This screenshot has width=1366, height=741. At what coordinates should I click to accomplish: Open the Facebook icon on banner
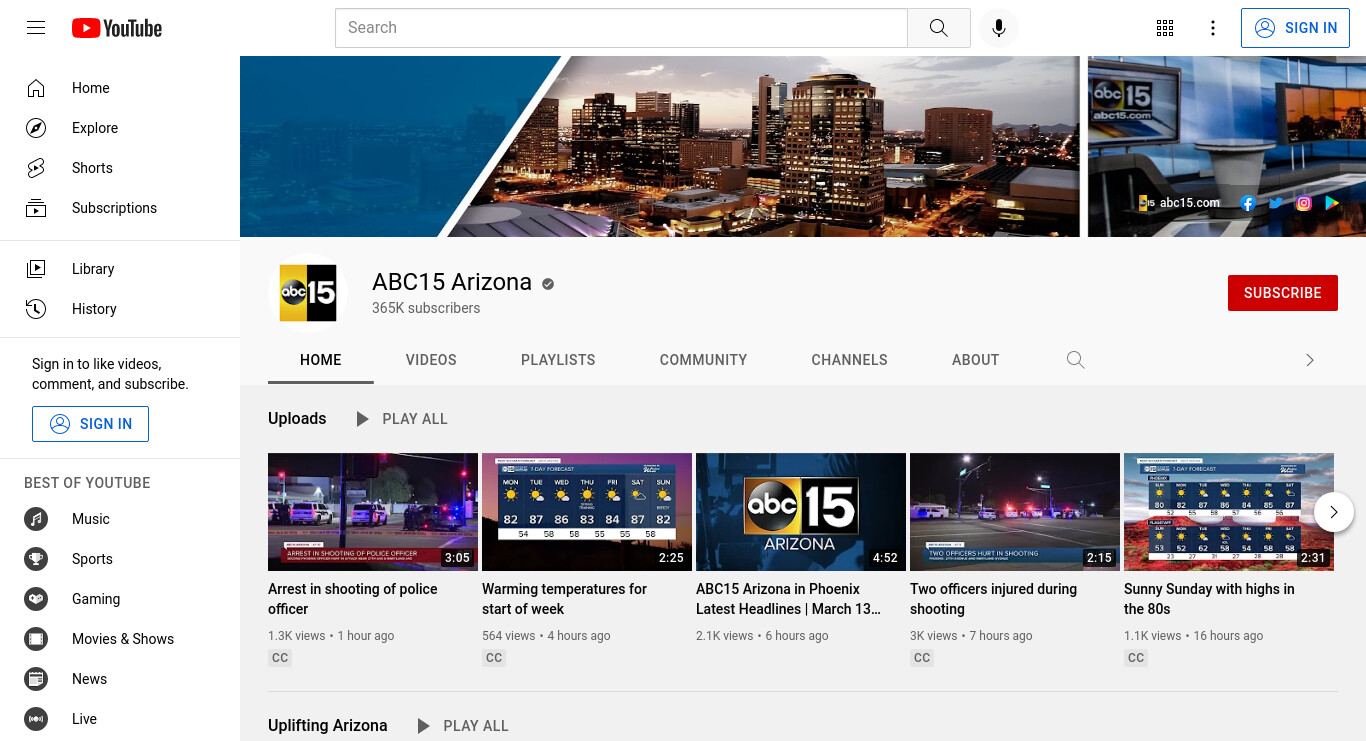(1248, 203)
